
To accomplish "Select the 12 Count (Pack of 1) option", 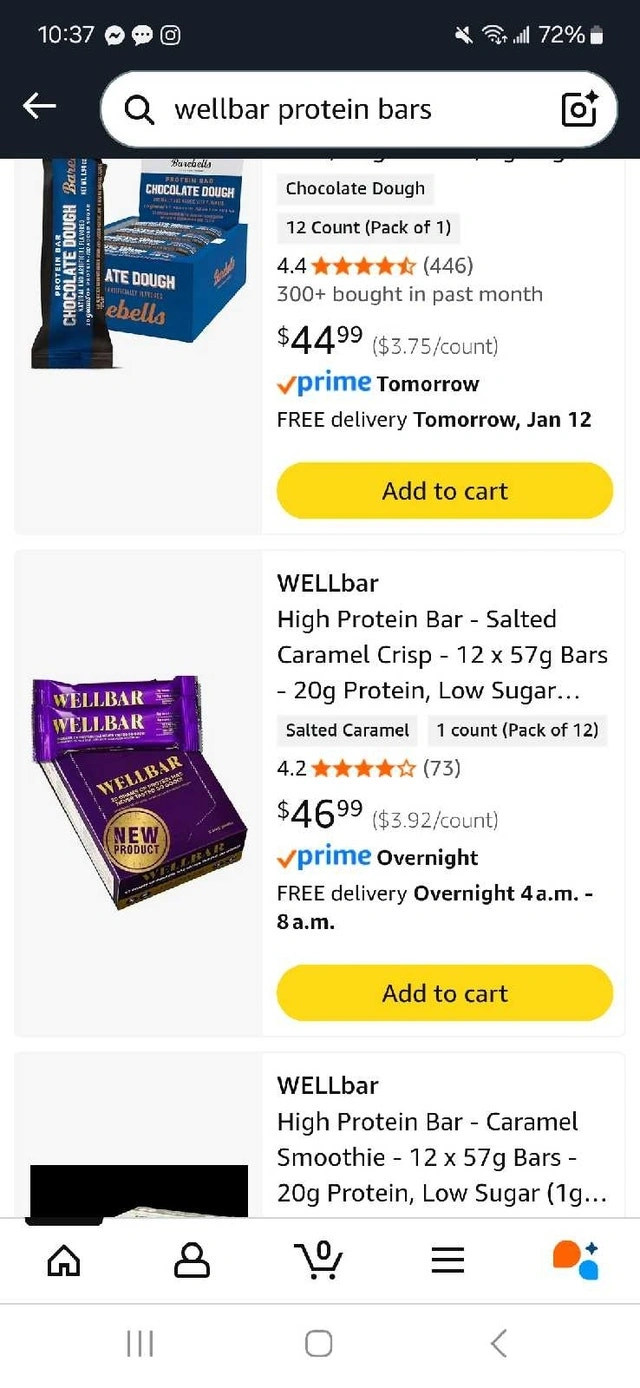I will (368, 227).
